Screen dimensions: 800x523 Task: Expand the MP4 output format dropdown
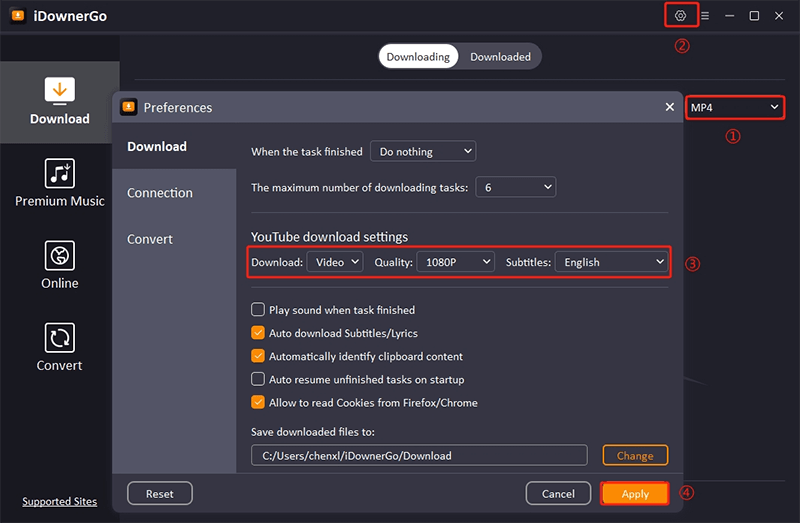[x=734, y=107]
